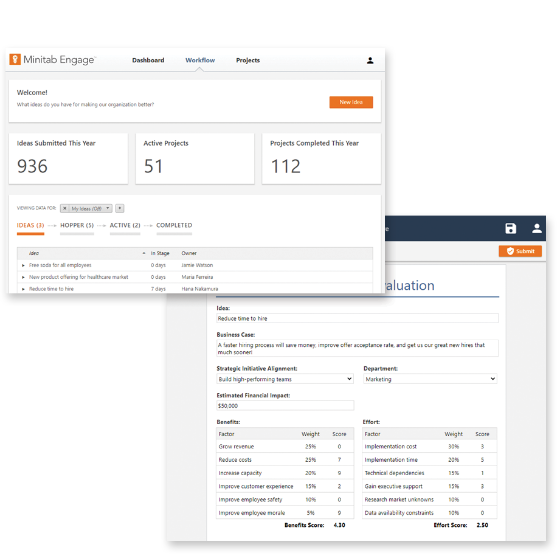Open the Department dropdown showing Marketing
557x554 pixels.
(x=430, y=379)
